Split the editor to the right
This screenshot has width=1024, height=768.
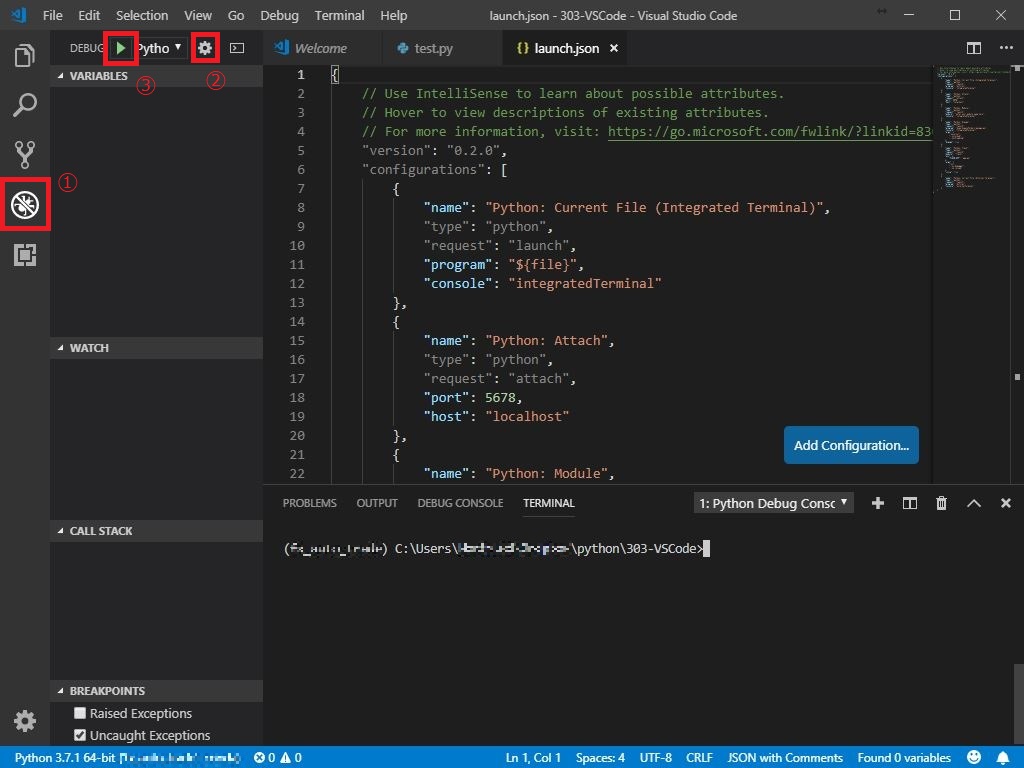[974, 48]
